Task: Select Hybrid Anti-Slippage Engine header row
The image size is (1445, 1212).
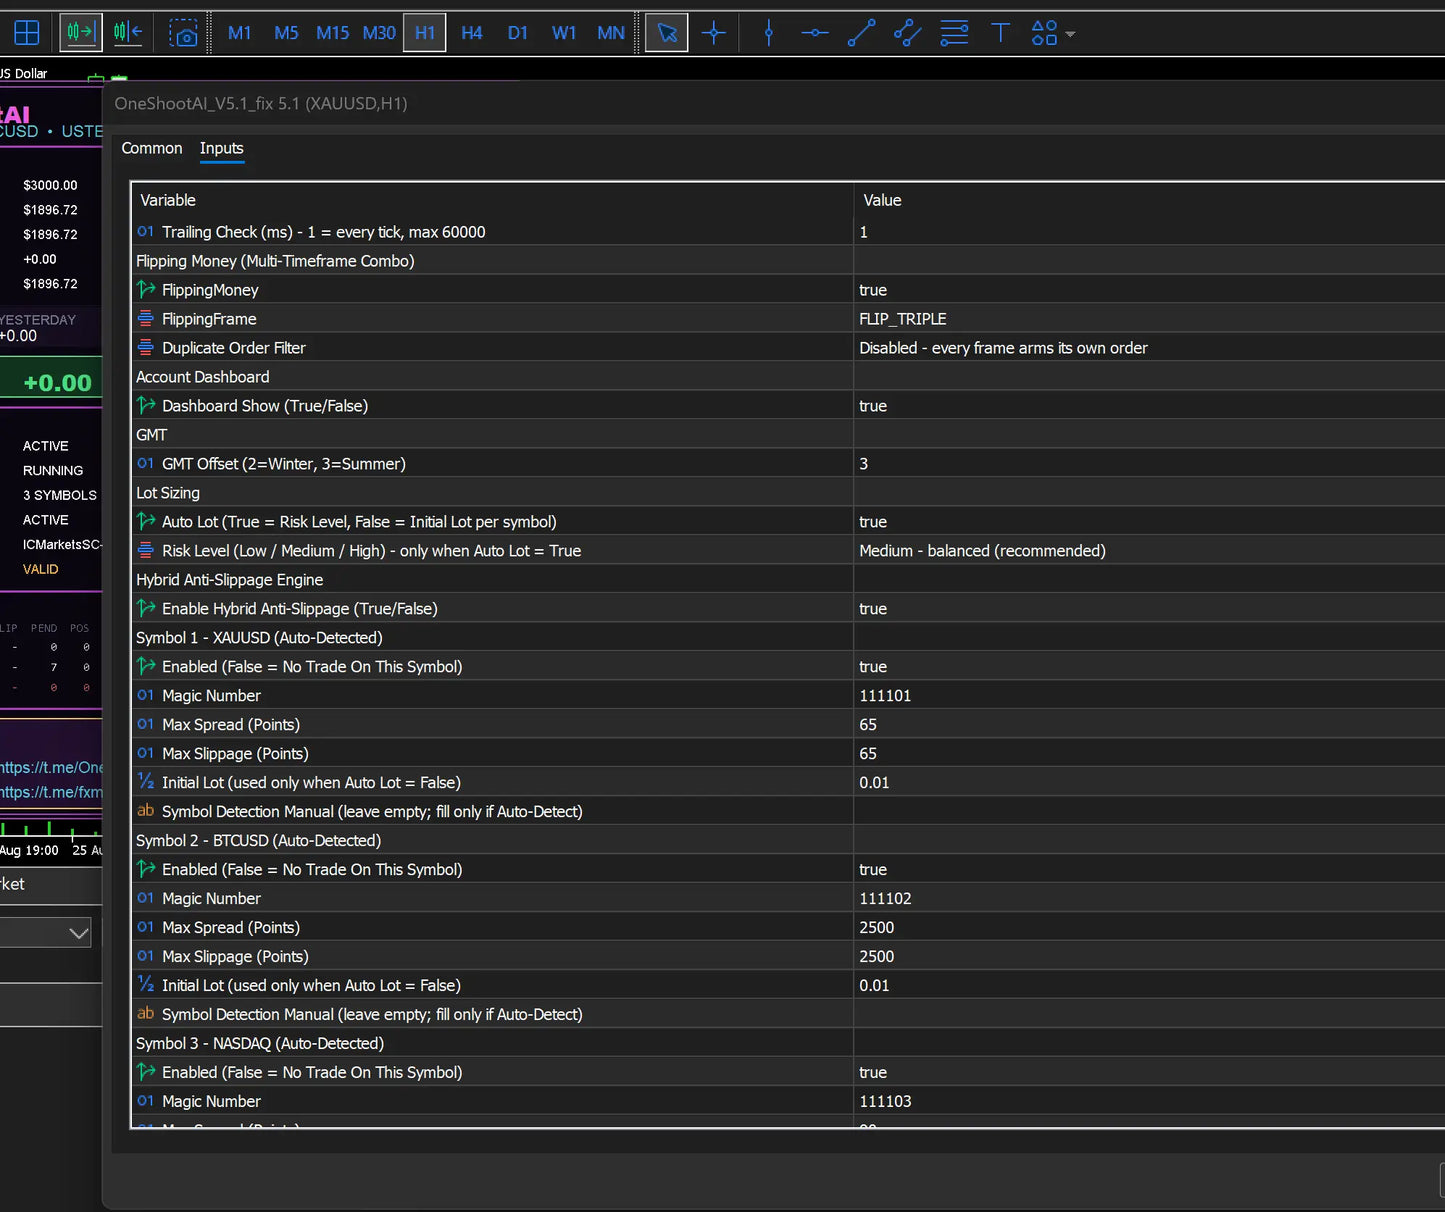Action: 788,580
